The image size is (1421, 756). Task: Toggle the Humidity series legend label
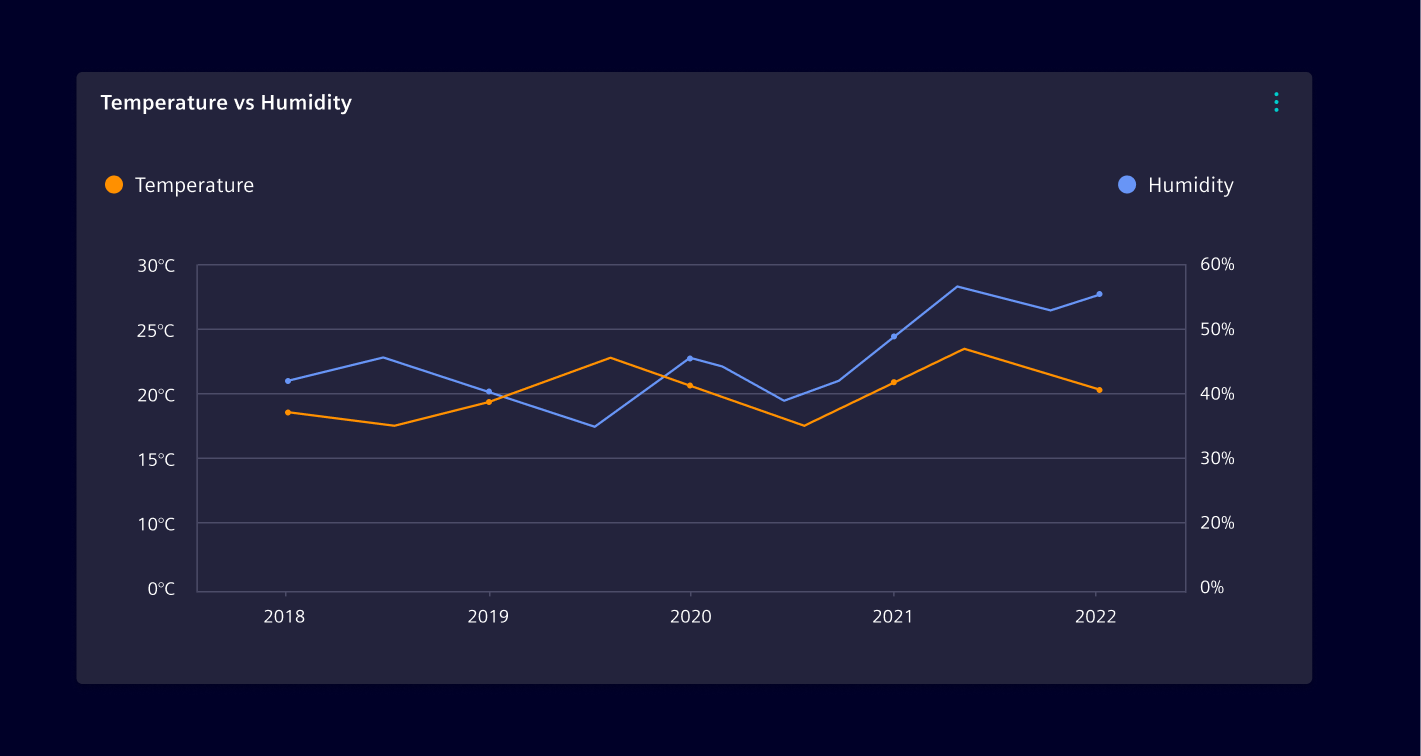click(x=1190, y=185)
